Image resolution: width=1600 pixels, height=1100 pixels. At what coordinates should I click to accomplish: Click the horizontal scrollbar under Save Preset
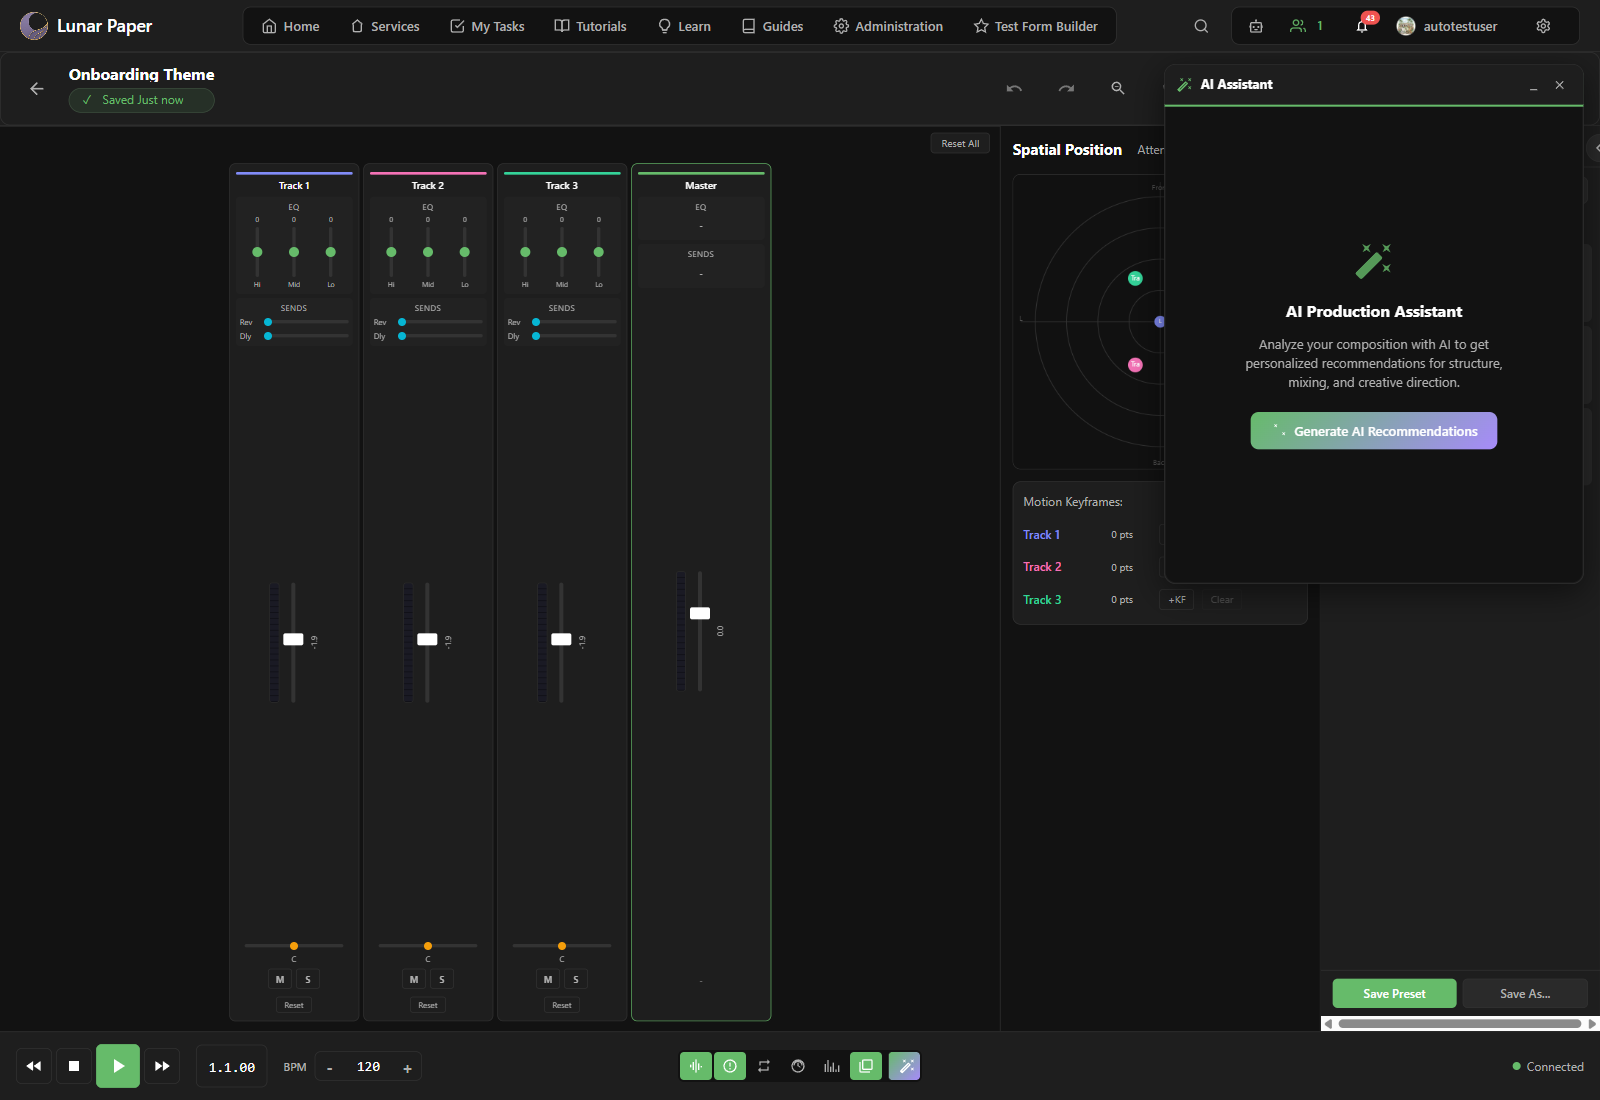click(1460, 1023)
